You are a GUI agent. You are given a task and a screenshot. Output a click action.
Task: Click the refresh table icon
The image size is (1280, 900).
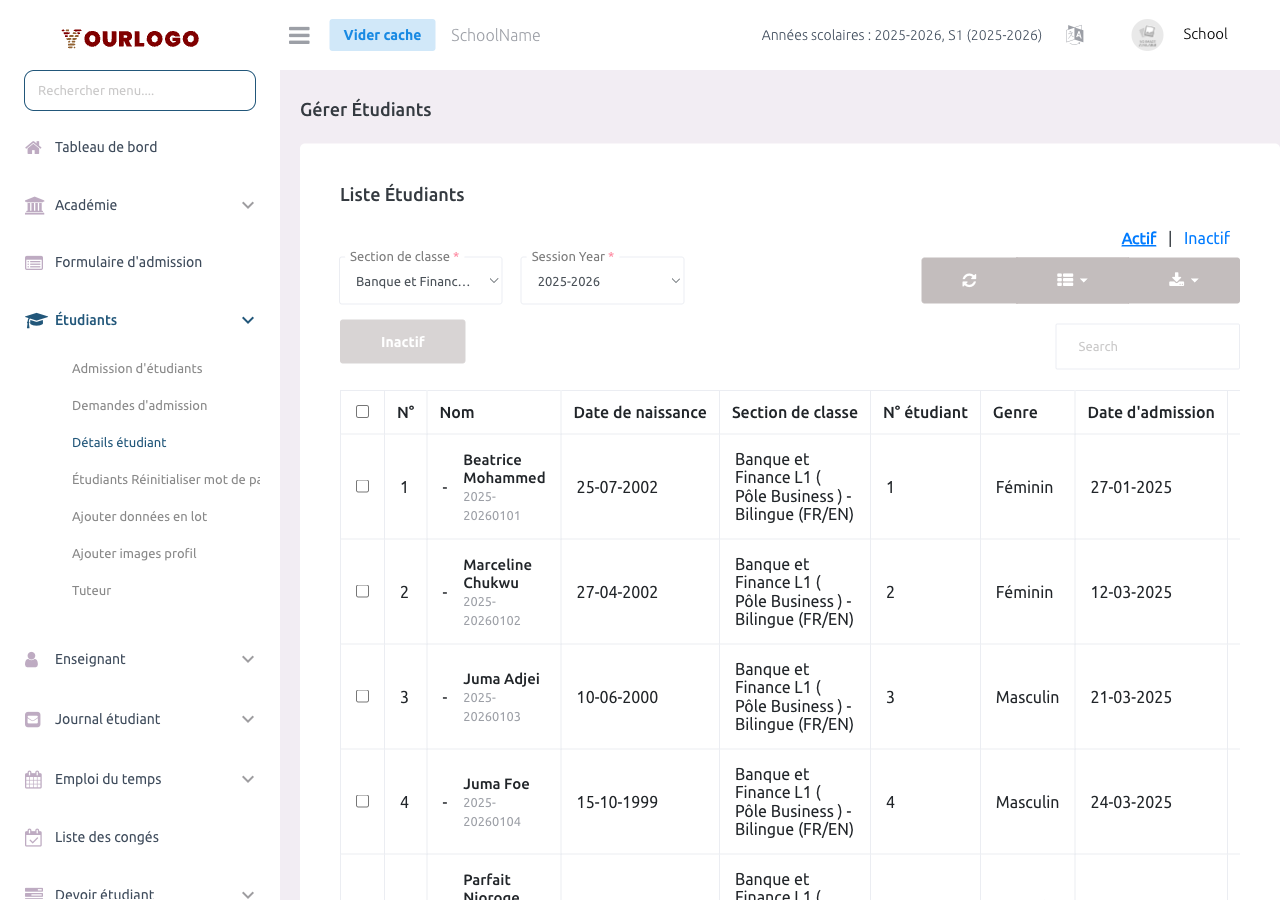(x=968, y=280)
